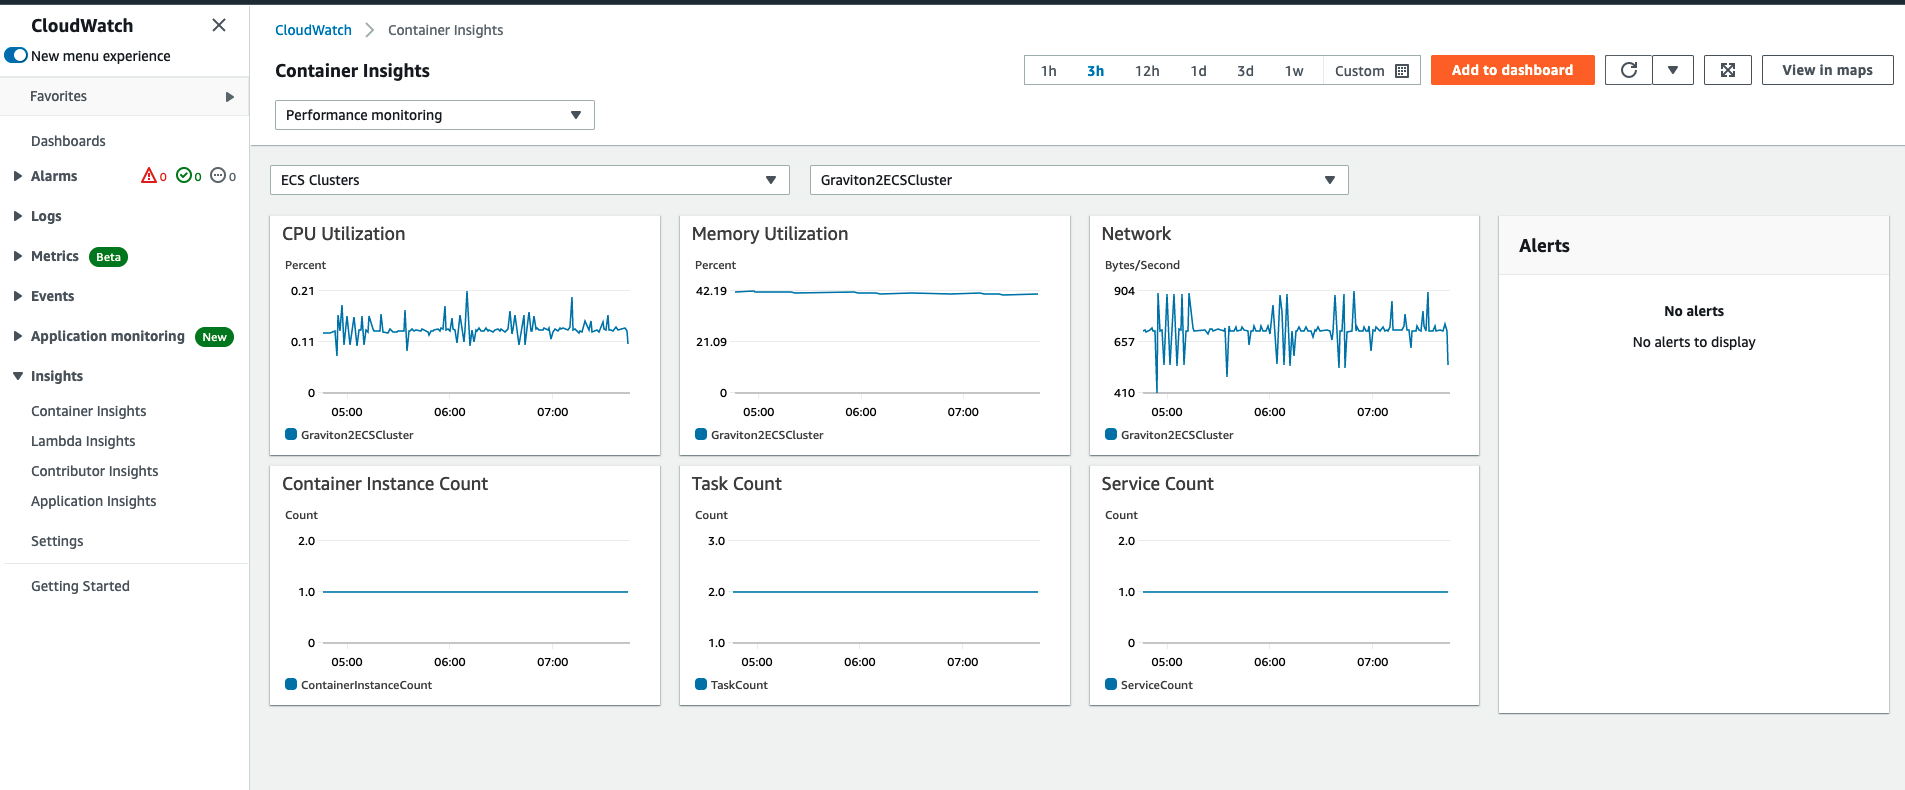Select the 1h time range

(x=1049, y=71)
